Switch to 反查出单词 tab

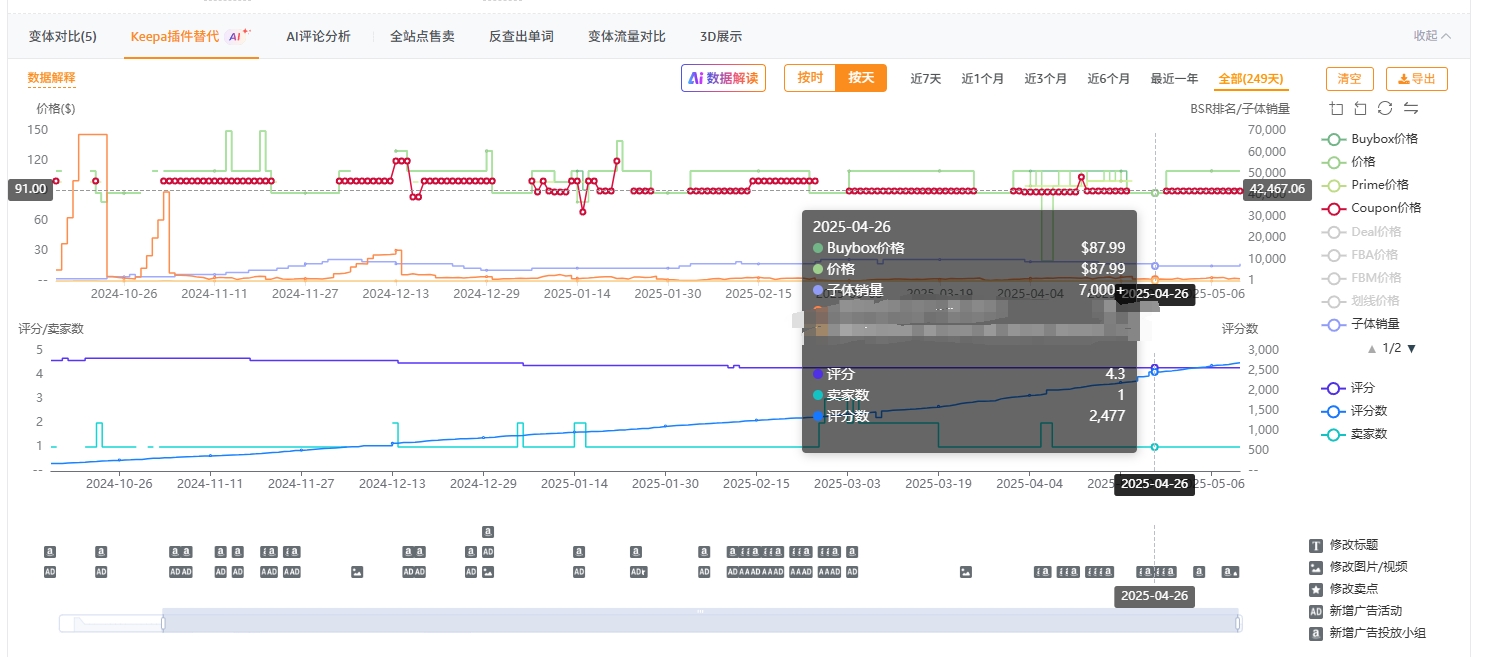(x=521, y=36)
